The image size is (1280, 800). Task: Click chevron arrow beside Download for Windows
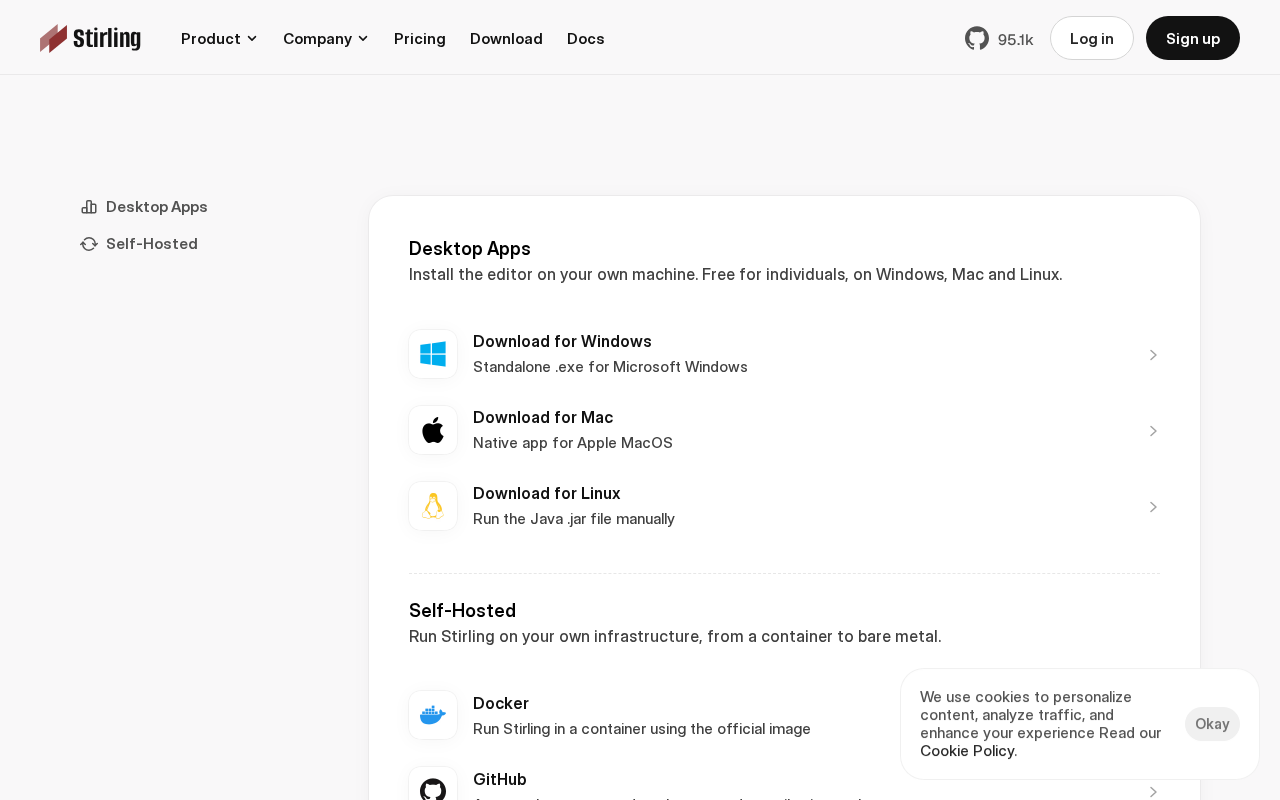click(x=1153, y=355)
